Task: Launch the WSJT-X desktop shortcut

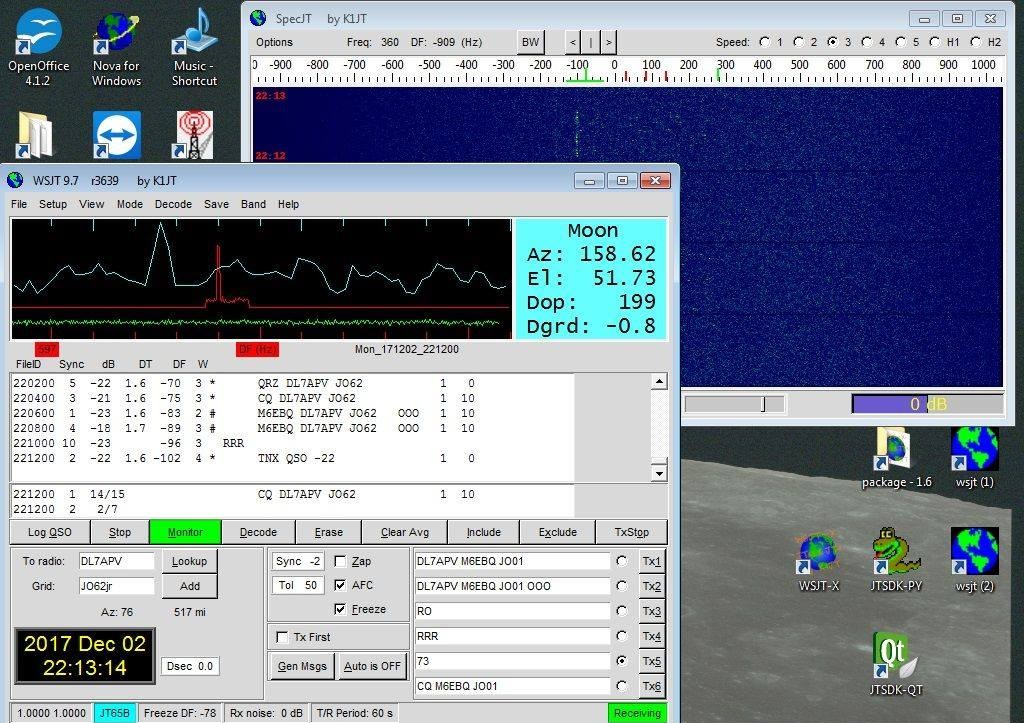Action: pos(818,560)
